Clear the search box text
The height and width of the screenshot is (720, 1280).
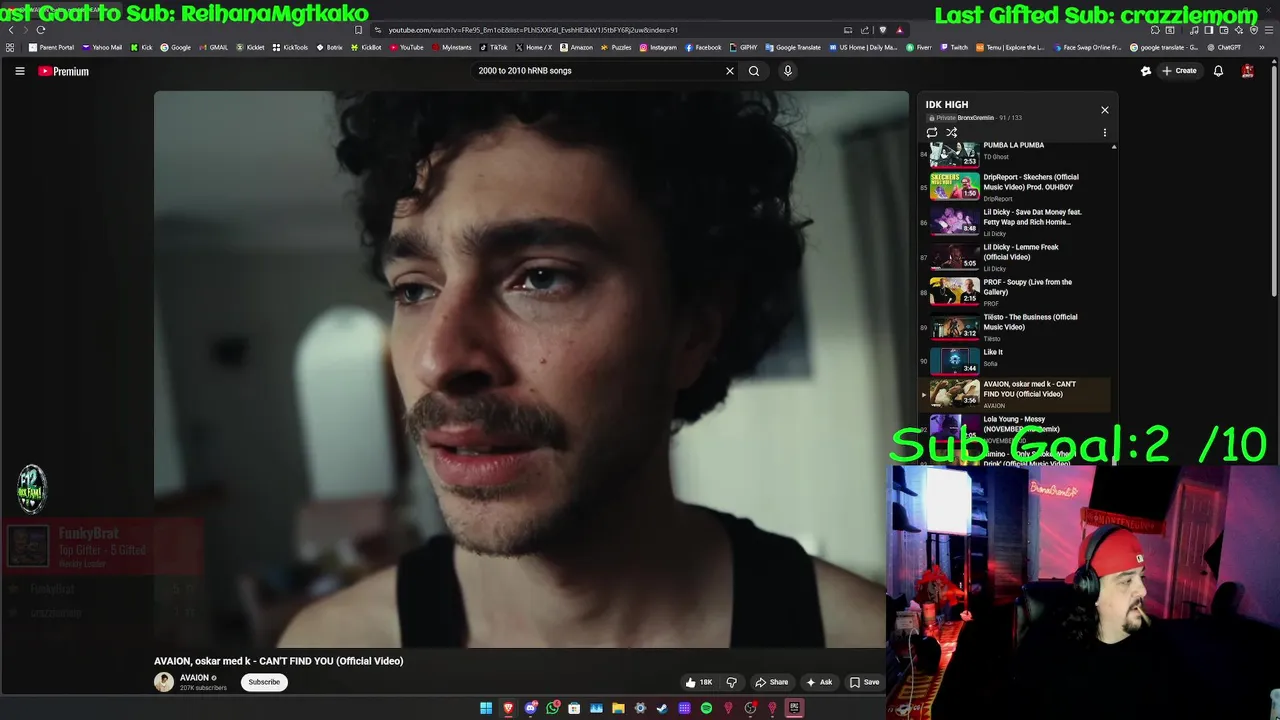coord(729,71)
